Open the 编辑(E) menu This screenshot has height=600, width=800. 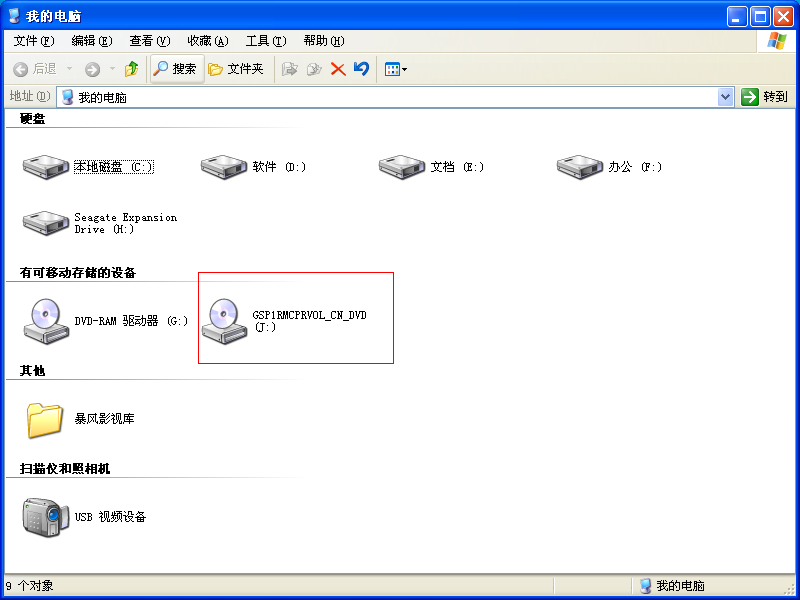point(92,41)
